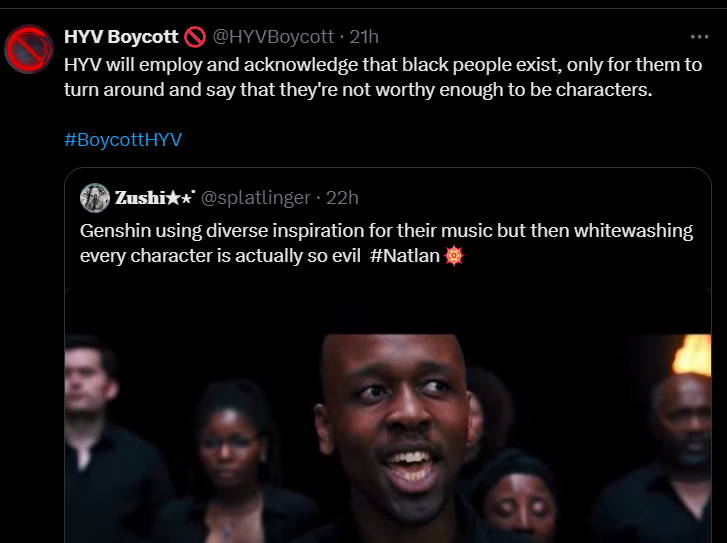
Task: Click the star symbols after Zushi's name
Action: (x=183, y=197)
